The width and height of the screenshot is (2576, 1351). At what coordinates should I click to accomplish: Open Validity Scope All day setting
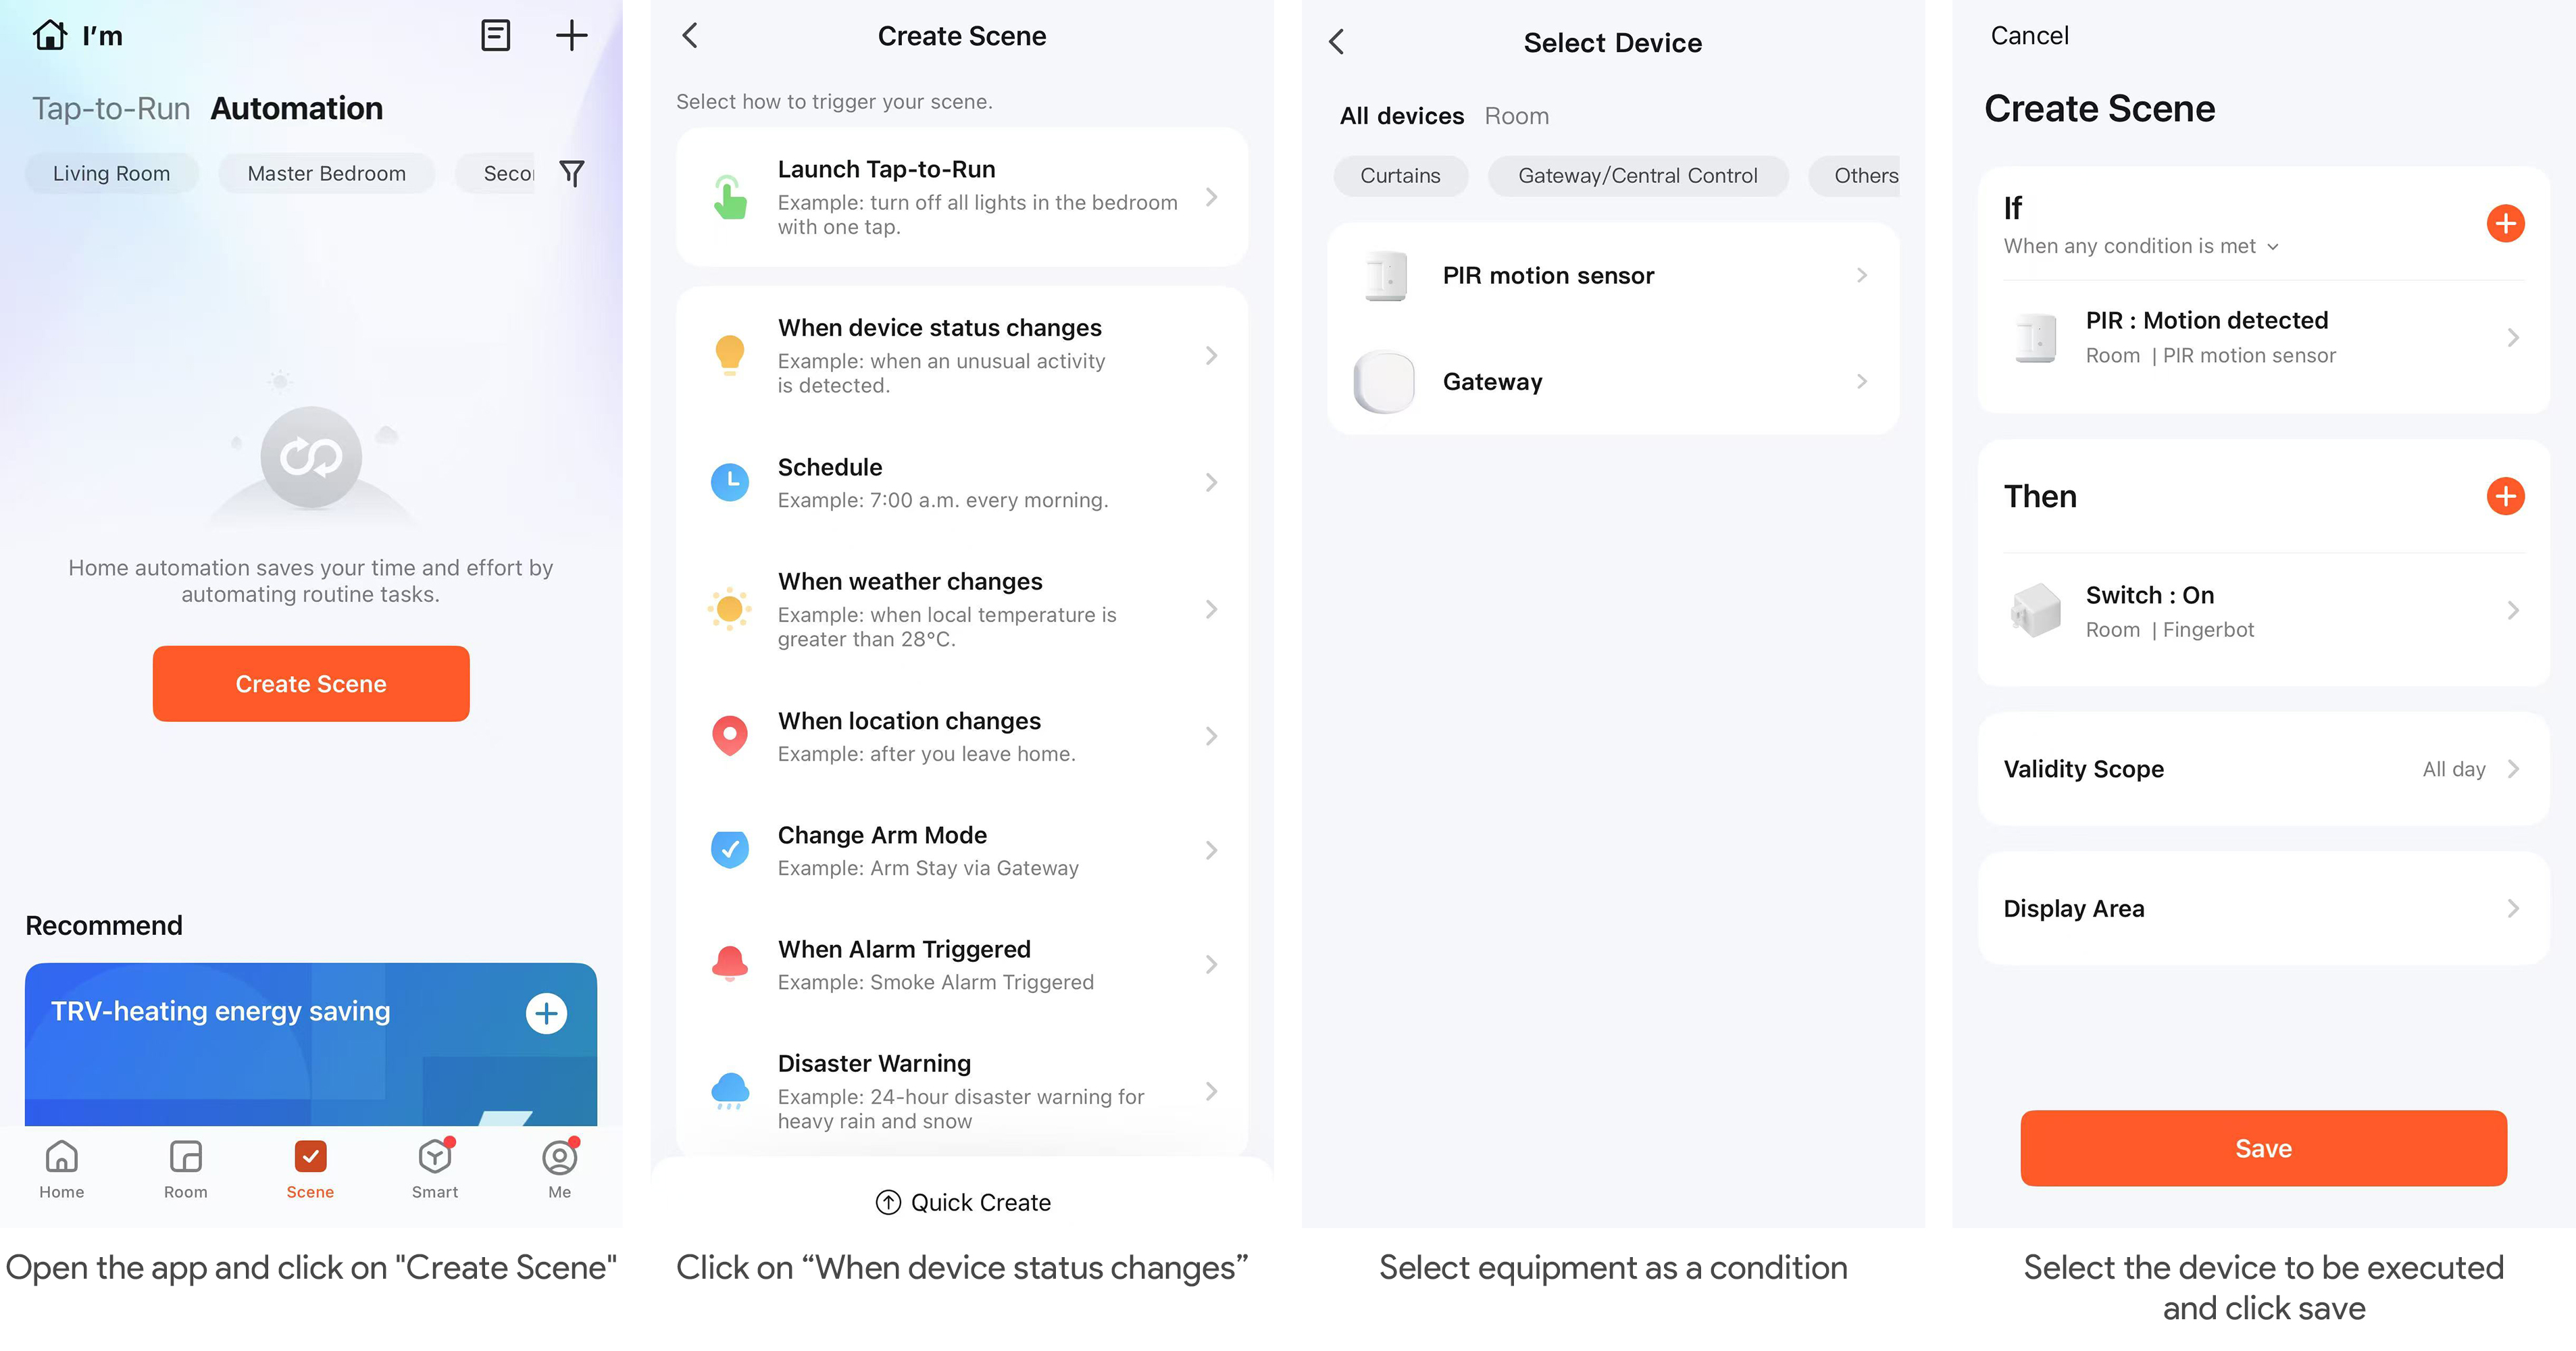coord(2263,769)
